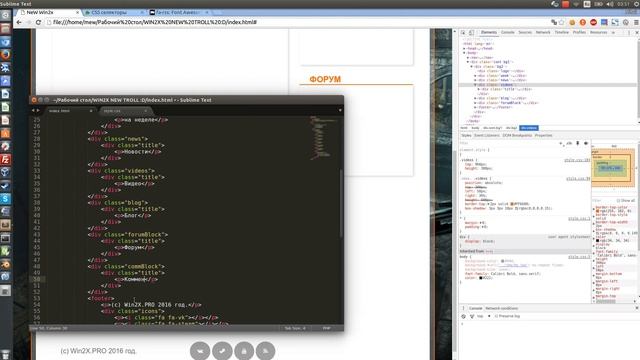Click the browser address bar
Viewport: 640px width, 360px height.
[298, 22]
